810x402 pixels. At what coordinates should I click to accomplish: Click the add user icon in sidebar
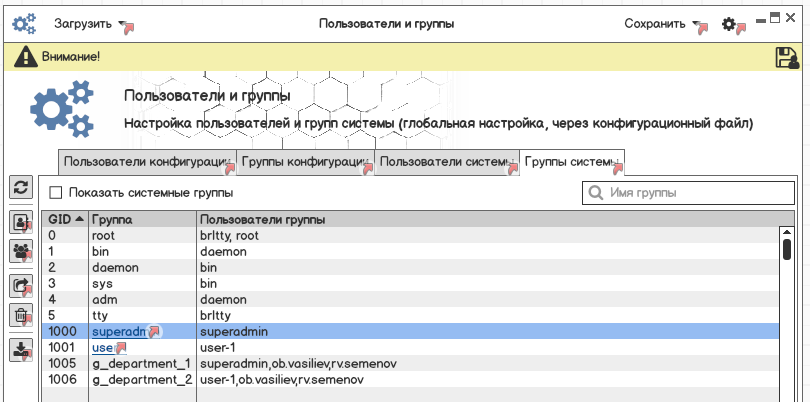pyautogui.click(x=21, y=223)
